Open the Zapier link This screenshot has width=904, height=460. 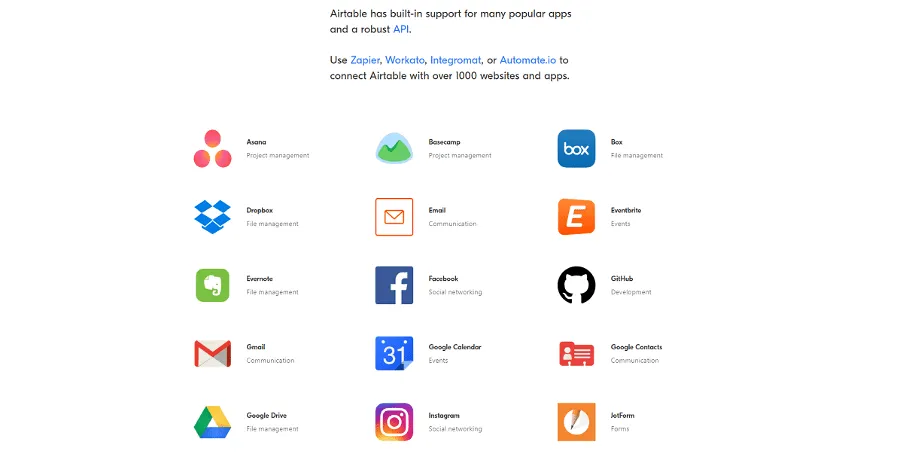365,60
